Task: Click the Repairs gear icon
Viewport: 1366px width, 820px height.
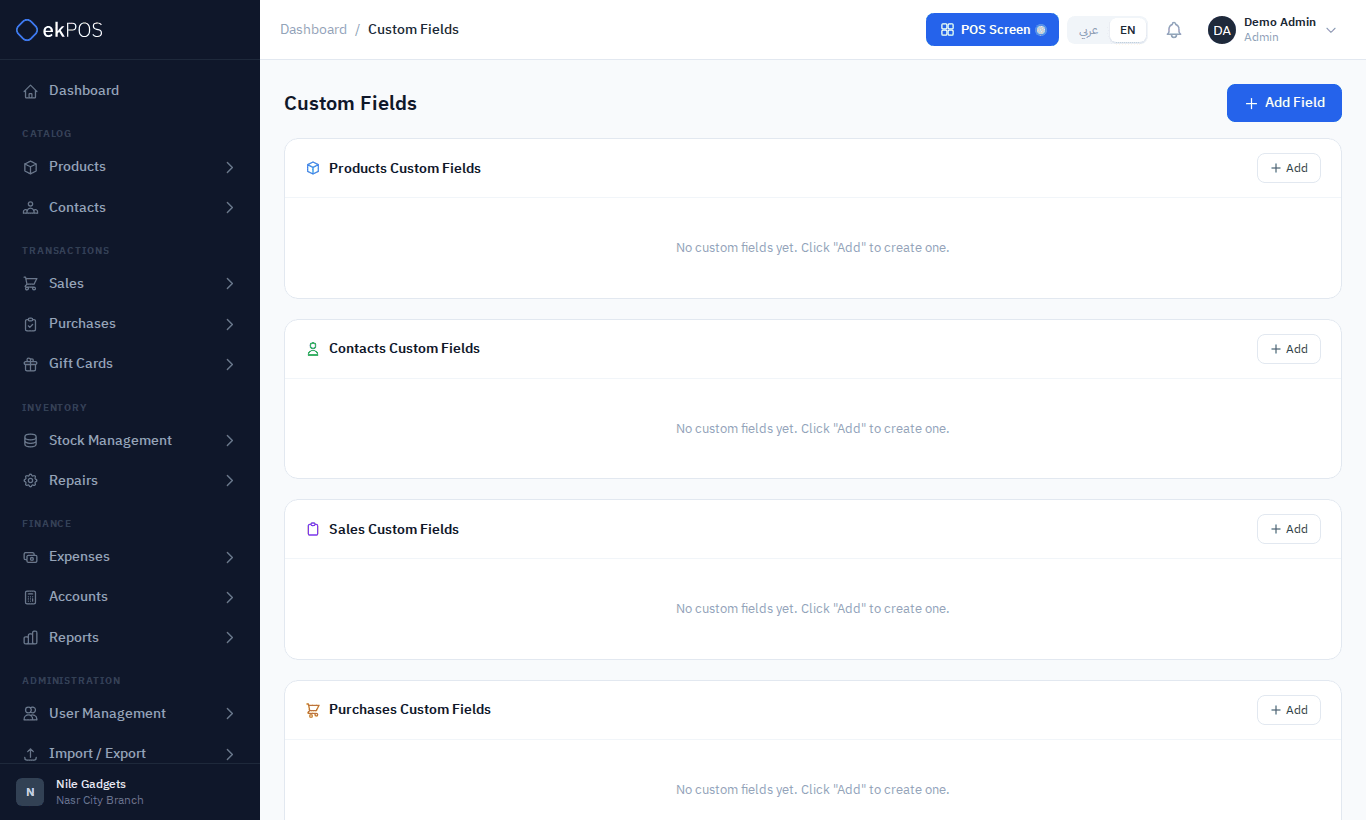Action: point(30,481)
